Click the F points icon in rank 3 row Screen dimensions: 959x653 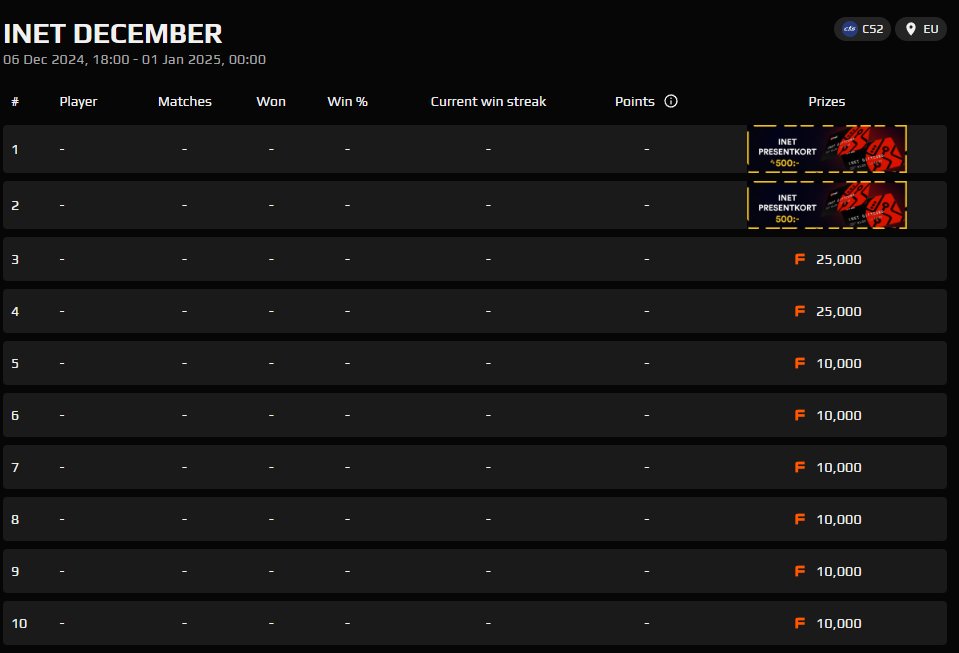click(799, 259)
